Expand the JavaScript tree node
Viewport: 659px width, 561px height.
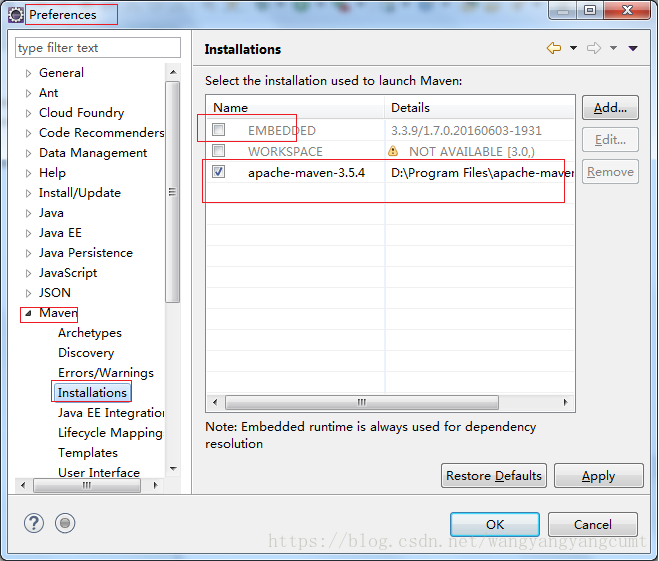click(28, 274)
